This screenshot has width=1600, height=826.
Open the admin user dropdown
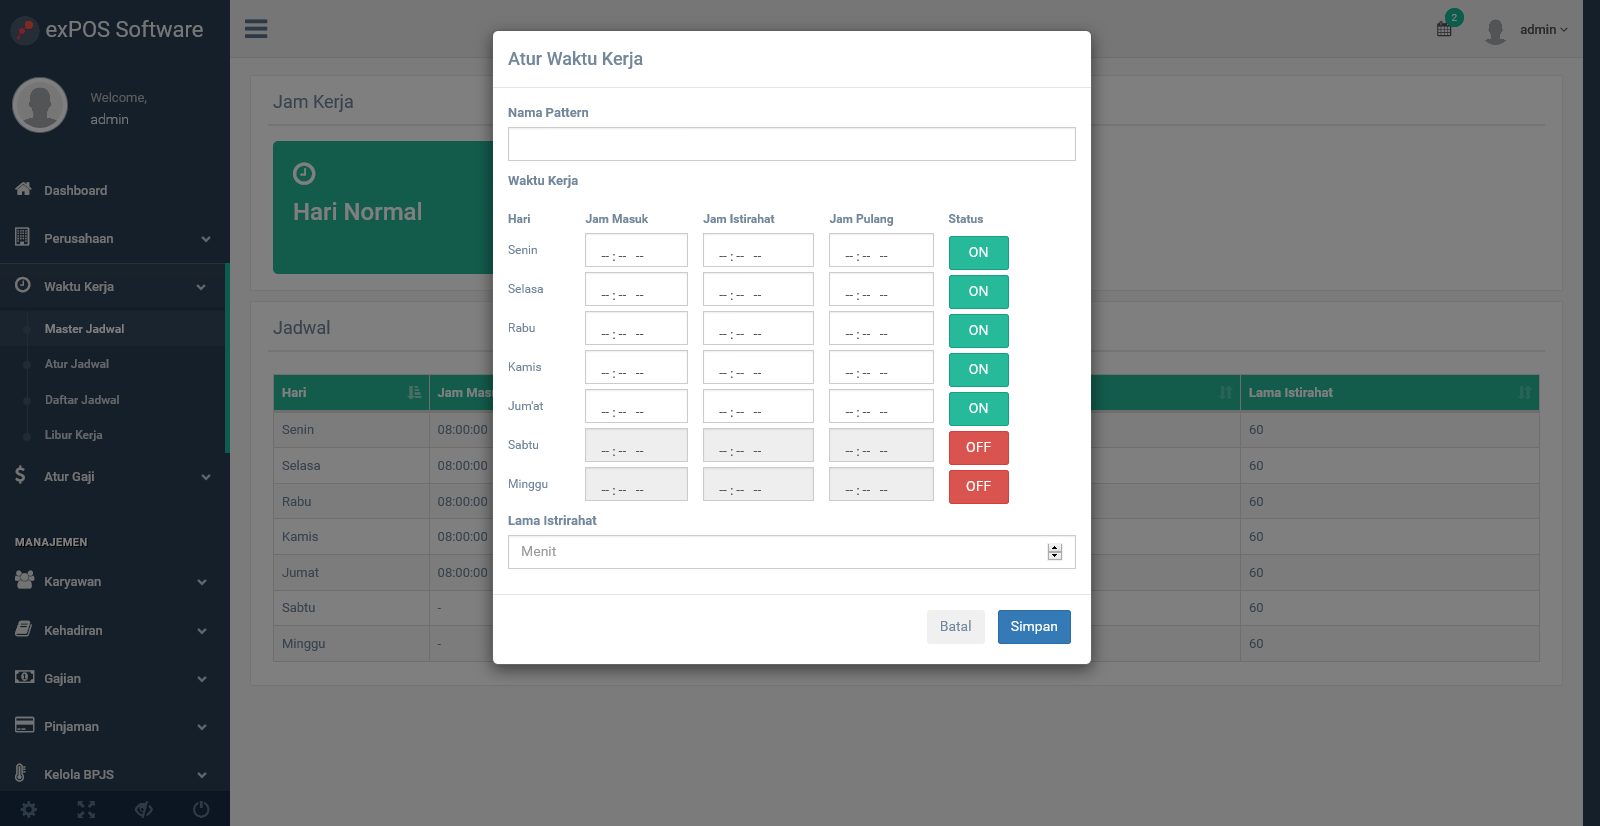pyautogui.click(x=1544, y=30)
